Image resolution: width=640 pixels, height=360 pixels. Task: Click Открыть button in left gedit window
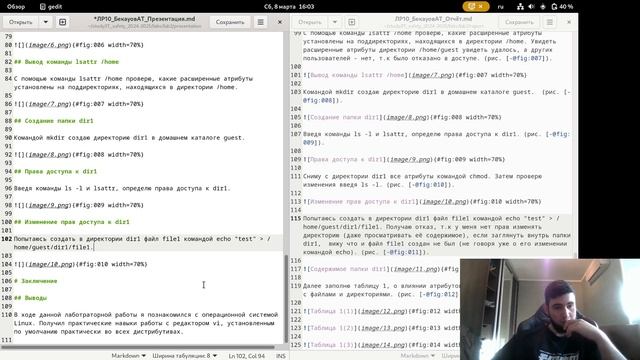20,22
